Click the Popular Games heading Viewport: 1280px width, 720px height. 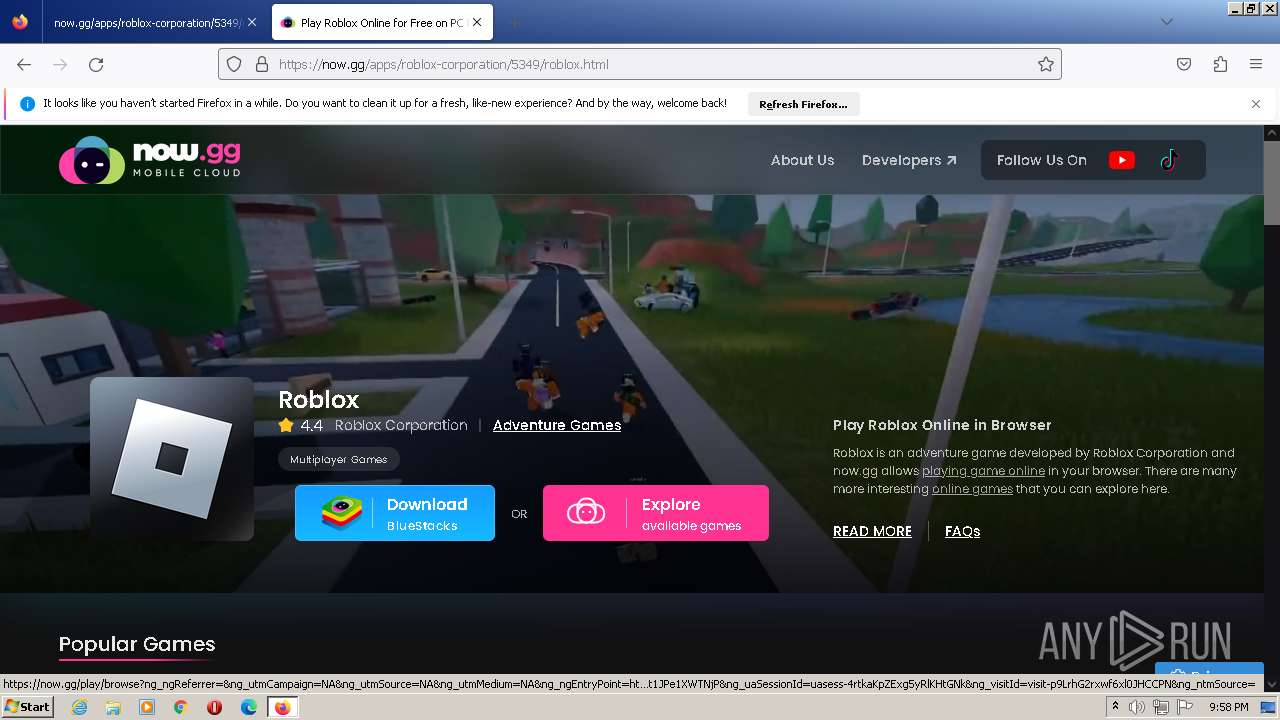(137, 644)
